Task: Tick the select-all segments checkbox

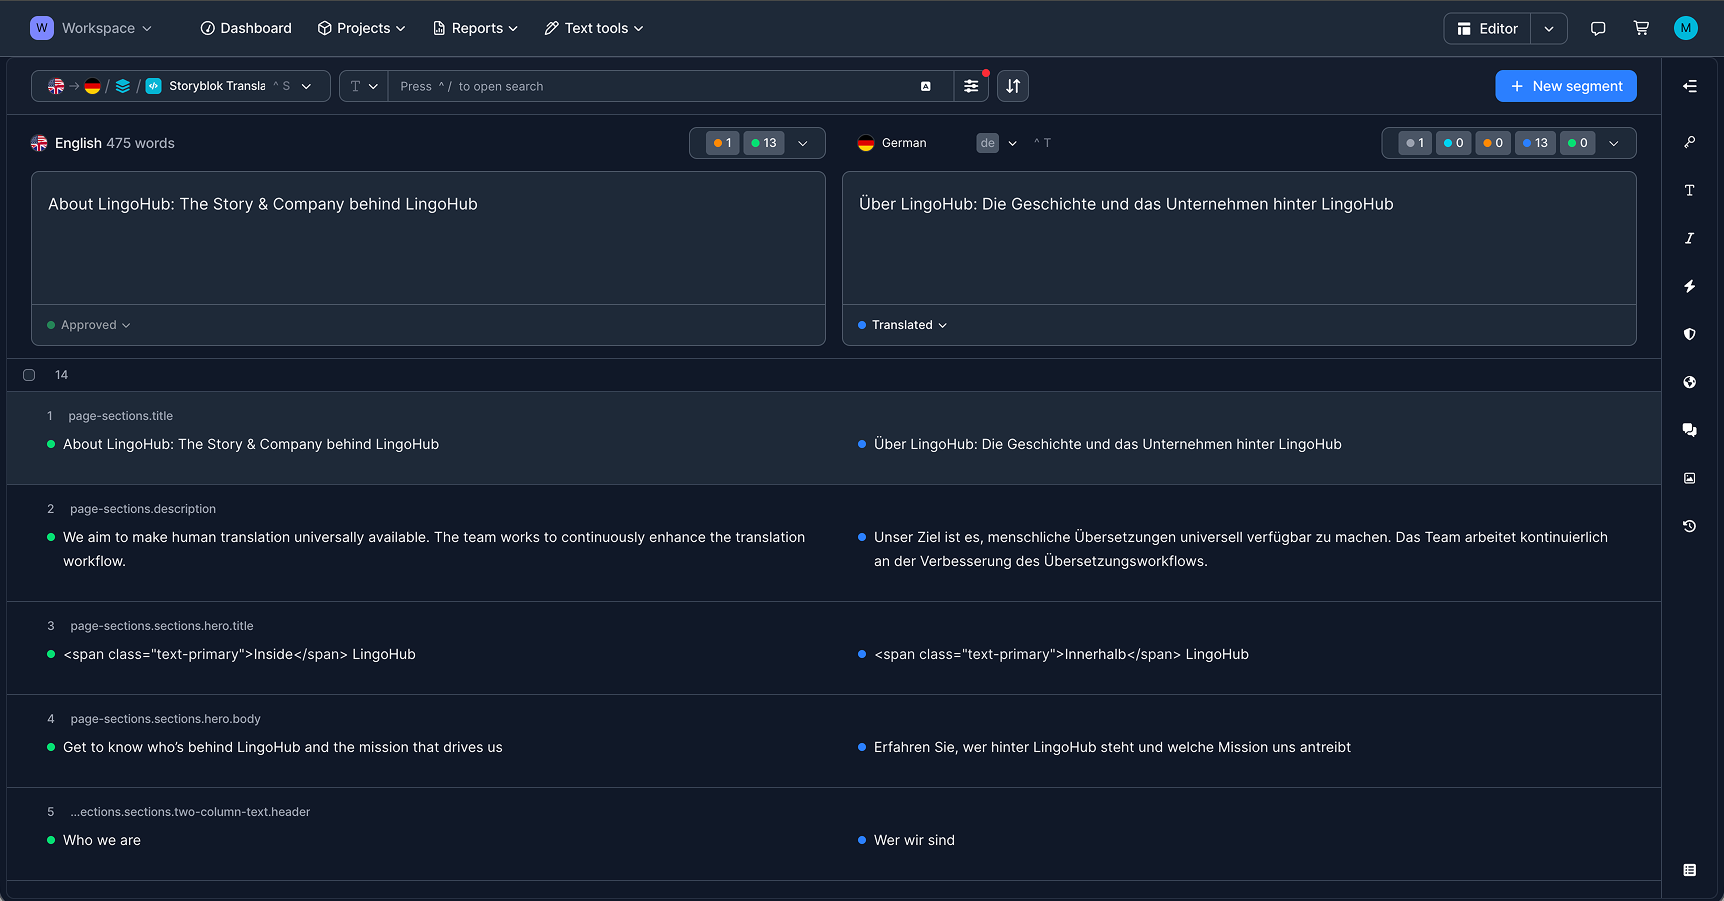Action: [x=29, y=375]
